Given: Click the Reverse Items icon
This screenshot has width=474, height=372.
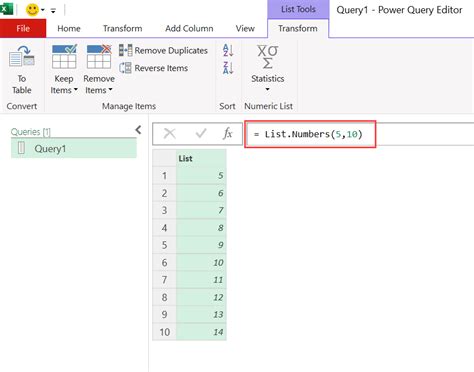Looking at the screenshot, I should 125,68.
